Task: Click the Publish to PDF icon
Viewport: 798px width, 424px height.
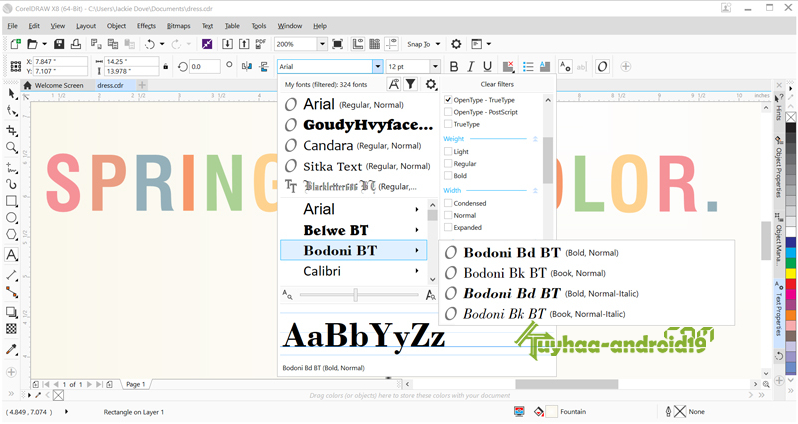Action: 261,44
